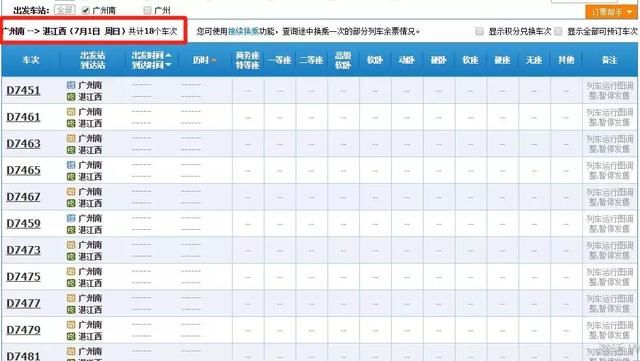The height and width of the screenshot is (361, 640).
Task: Click the origin station icon for D7461
Action: point(71,111)
